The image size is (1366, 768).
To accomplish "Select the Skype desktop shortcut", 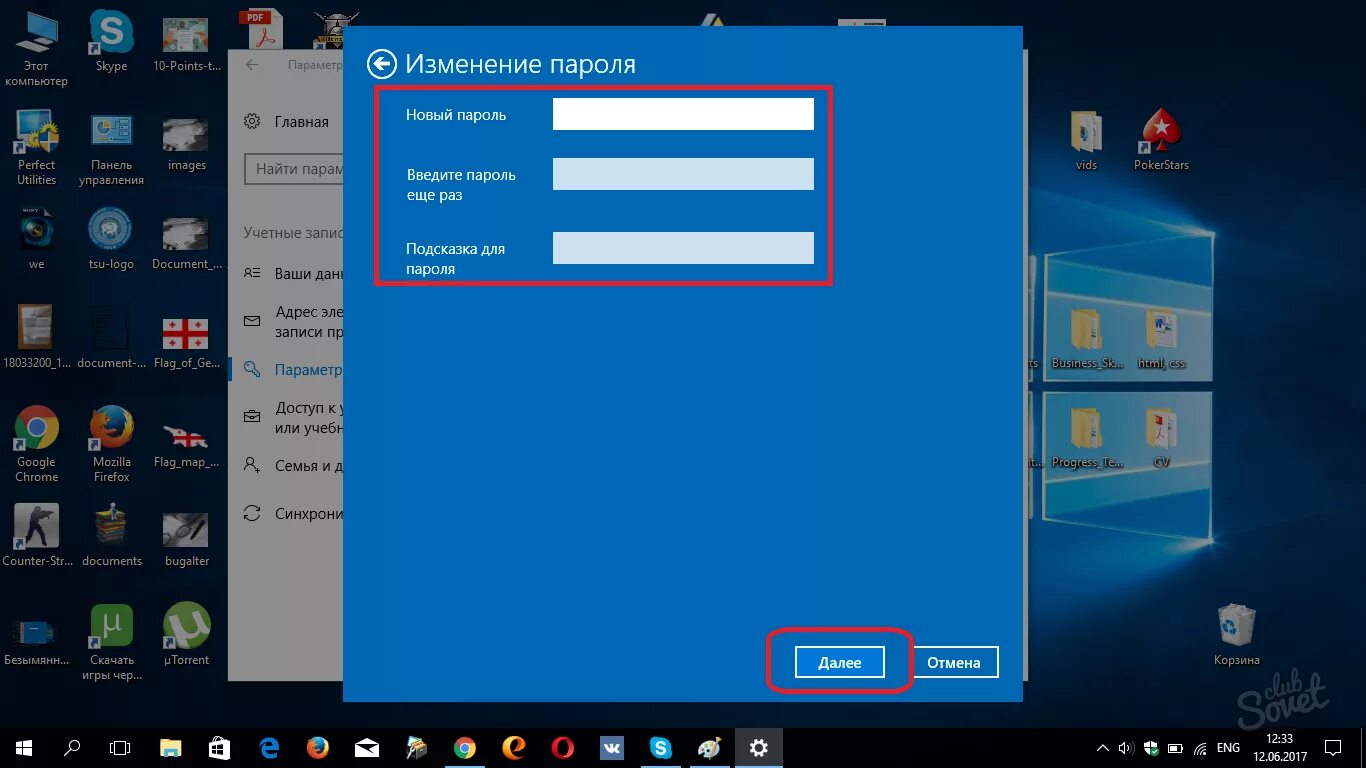I will click(x=111, y=43).
